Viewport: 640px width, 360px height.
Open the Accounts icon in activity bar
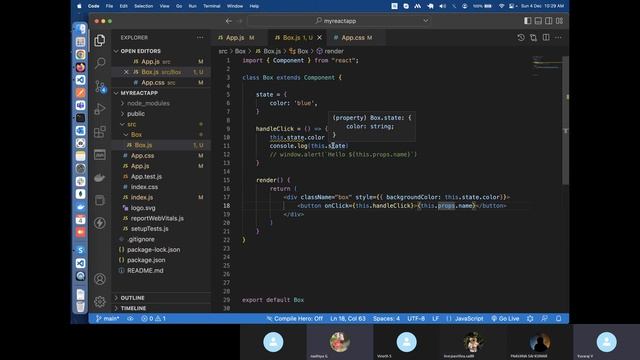(x=100, y=279)
